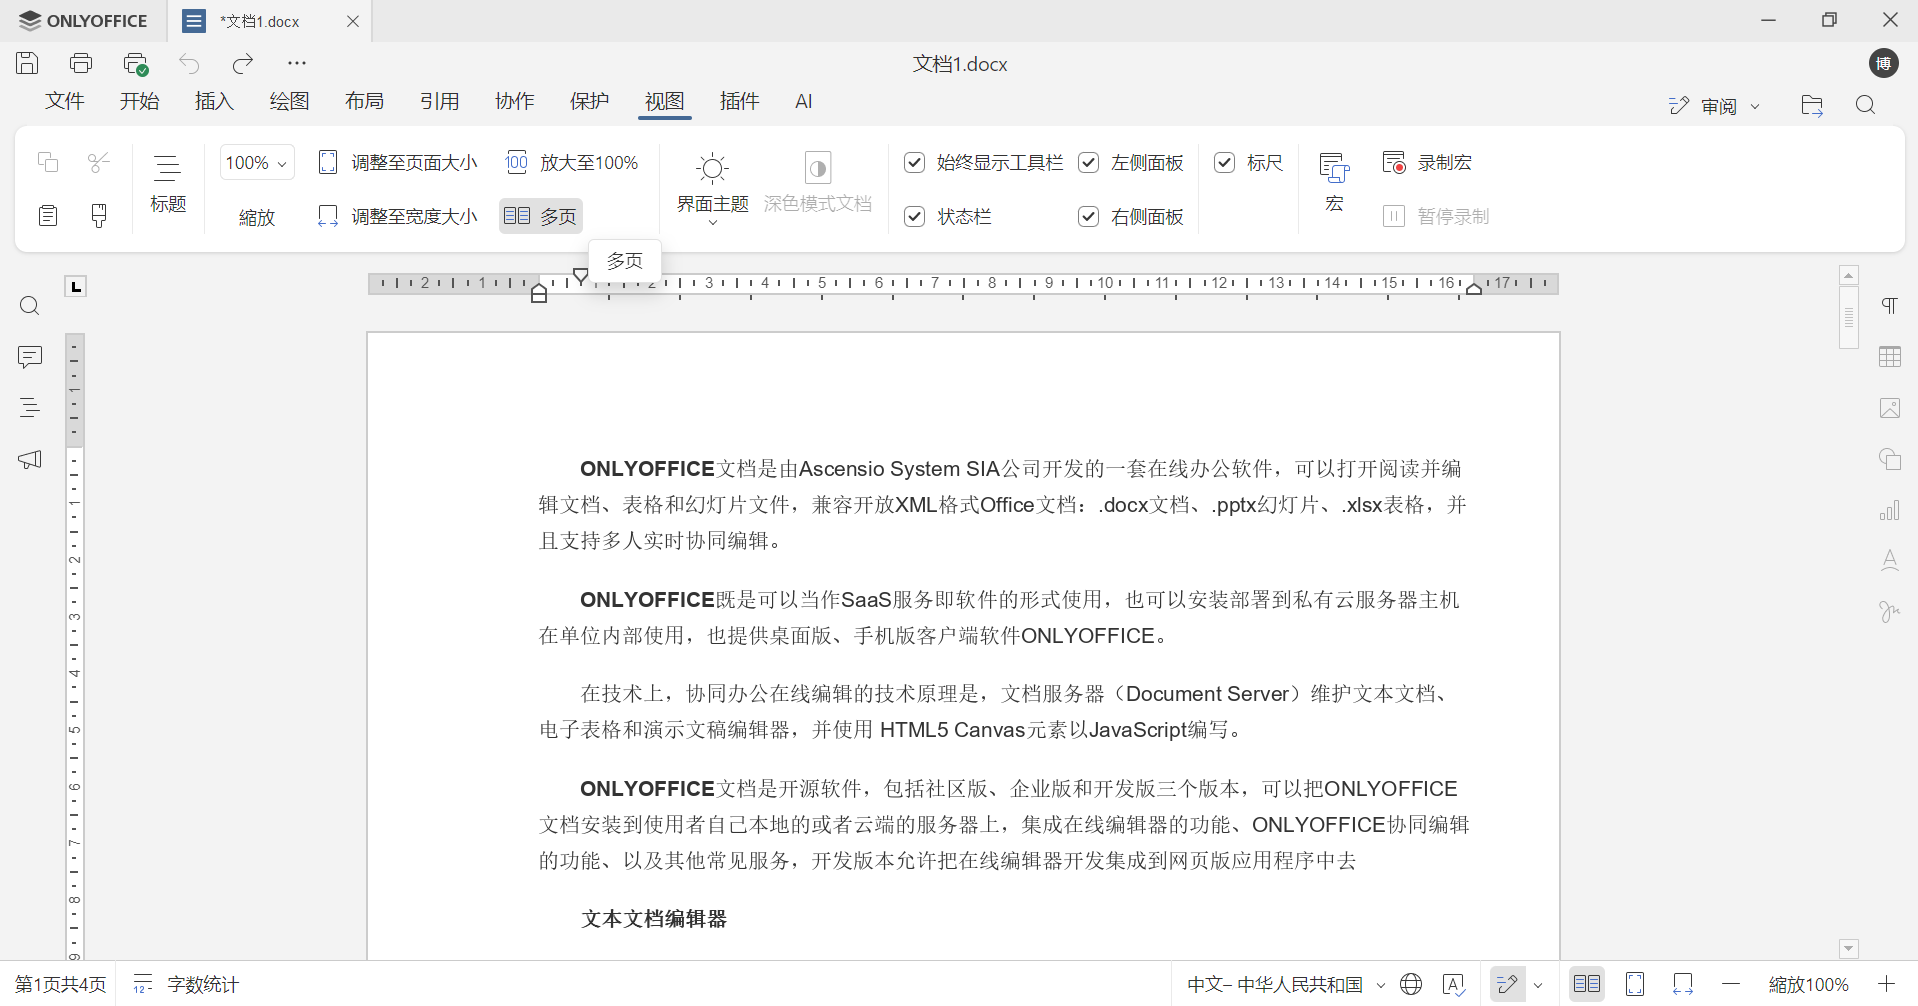This screenshot has width=1918, height=1006.
Task: Switch to the 插件 ribbon tab
Action: (740, 101)
